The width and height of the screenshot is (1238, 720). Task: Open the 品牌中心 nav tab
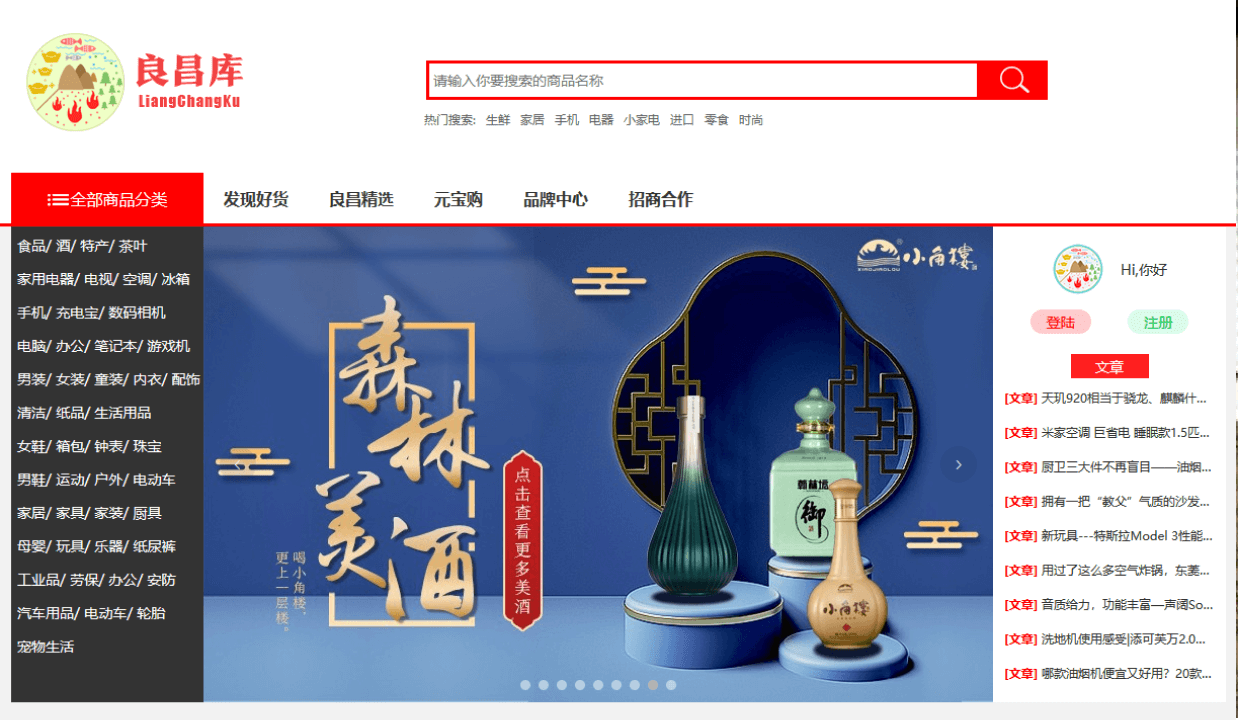point(556,199)
